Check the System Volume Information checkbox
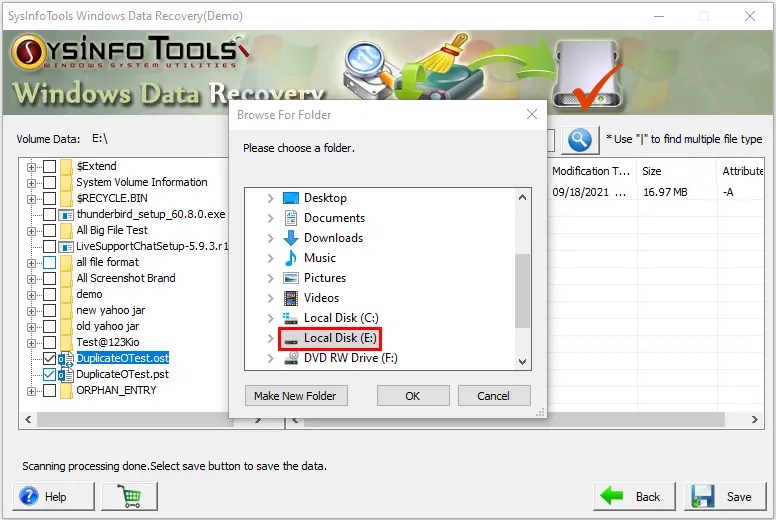Screen dimensions: 776x520 [49, 182]
